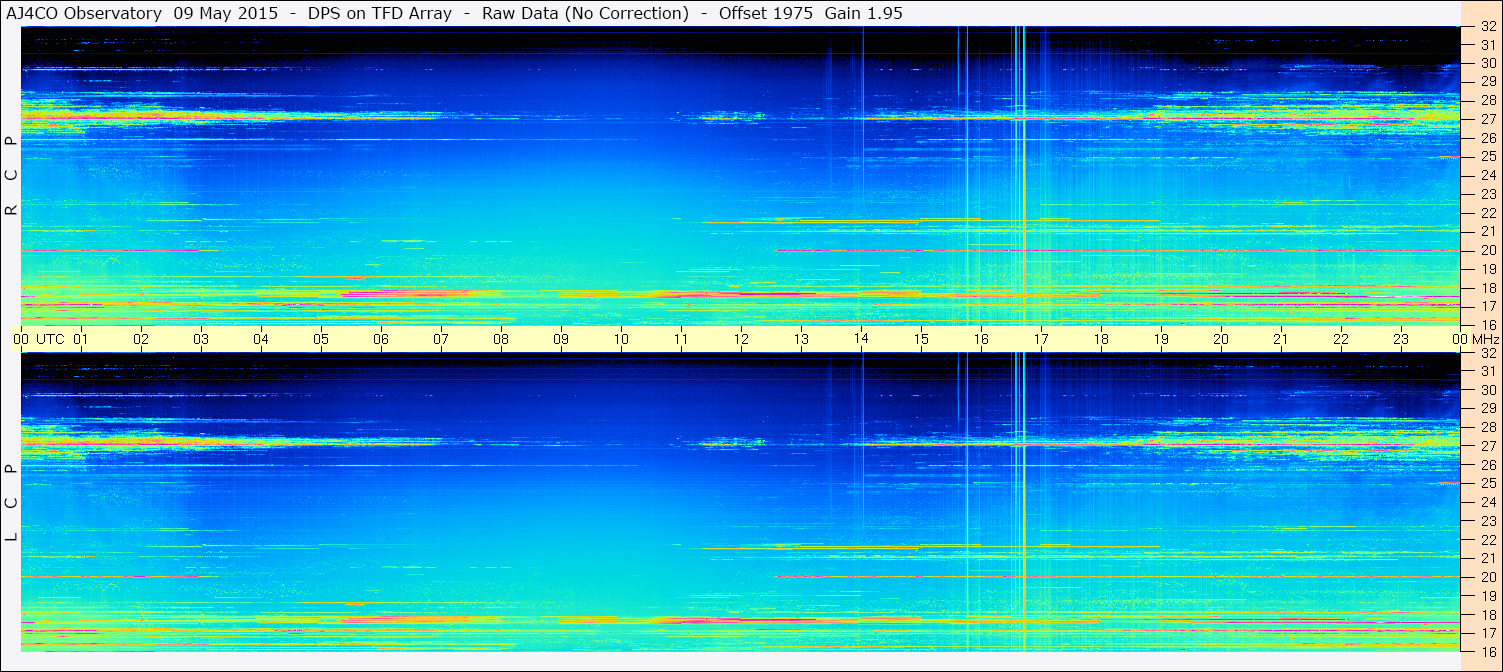This screenshot has width=1503, height=672.
Task: Select the 01 hour marker on UTC axis
Action: pos(81,339)
